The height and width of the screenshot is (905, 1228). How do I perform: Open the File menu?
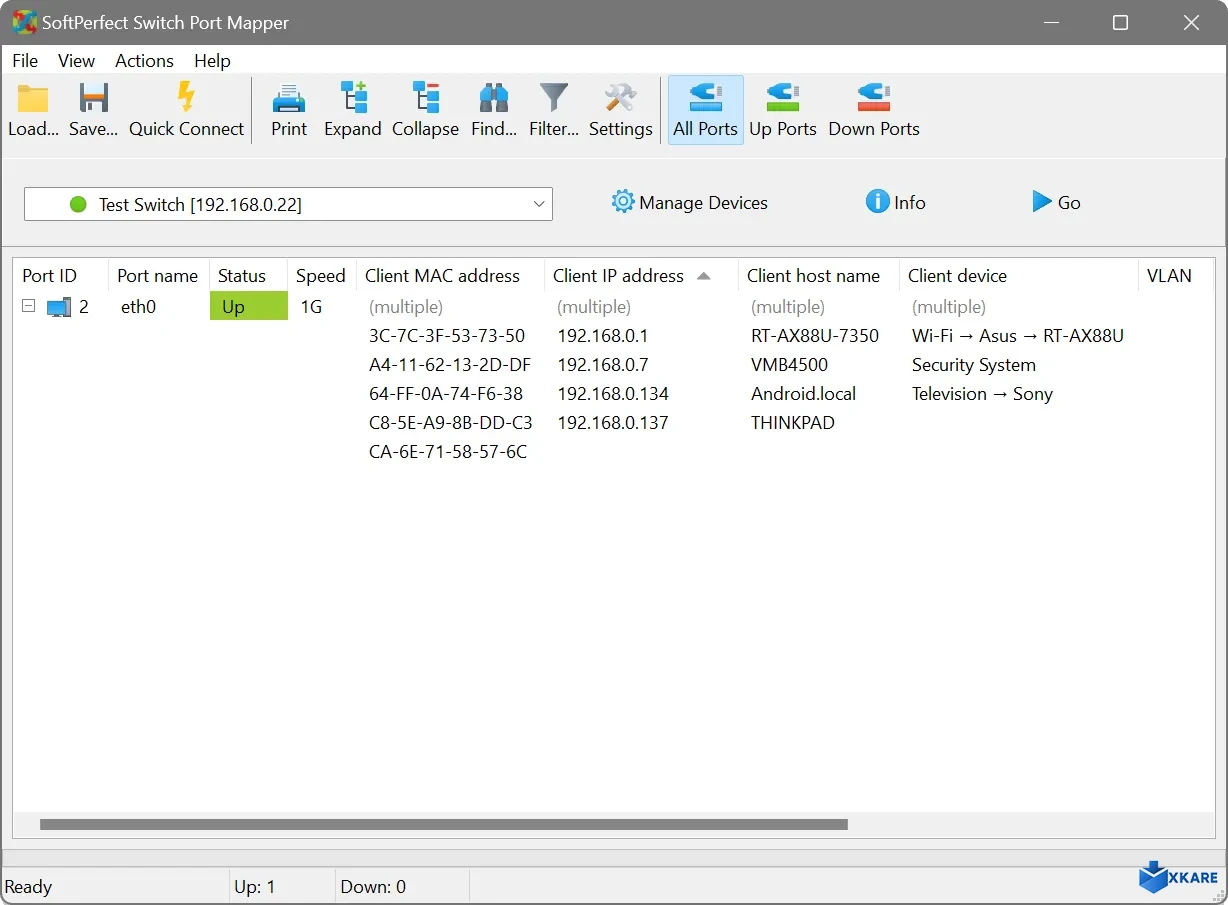25,61
